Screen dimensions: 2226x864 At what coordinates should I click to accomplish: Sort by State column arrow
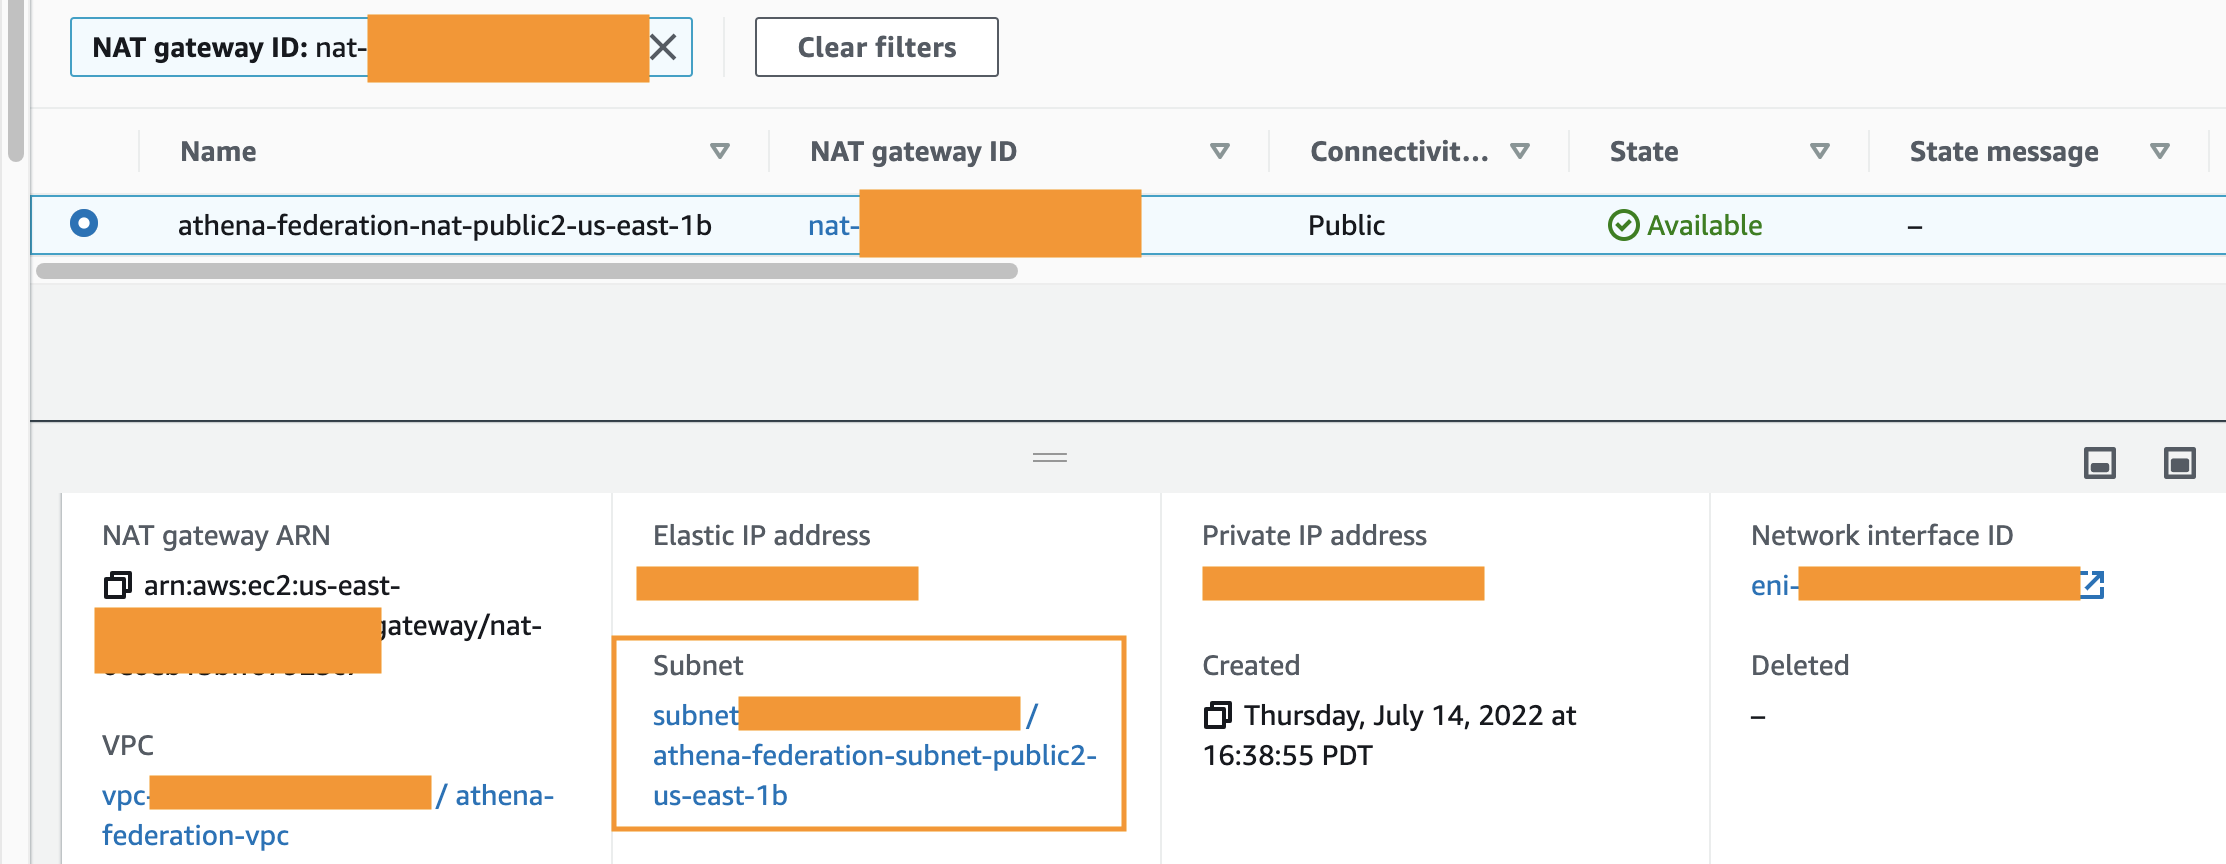click(1819, 151)
